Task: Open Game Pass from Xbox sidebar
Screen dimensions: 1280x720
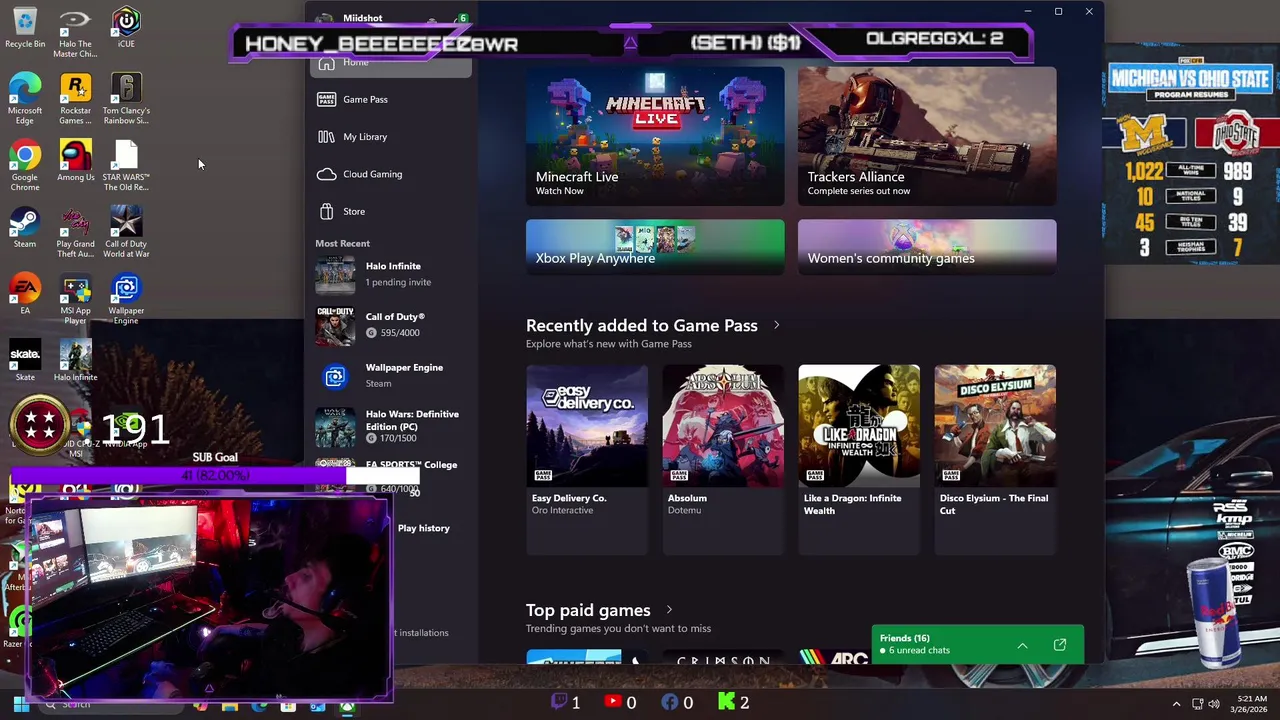Action: (391, 100)
